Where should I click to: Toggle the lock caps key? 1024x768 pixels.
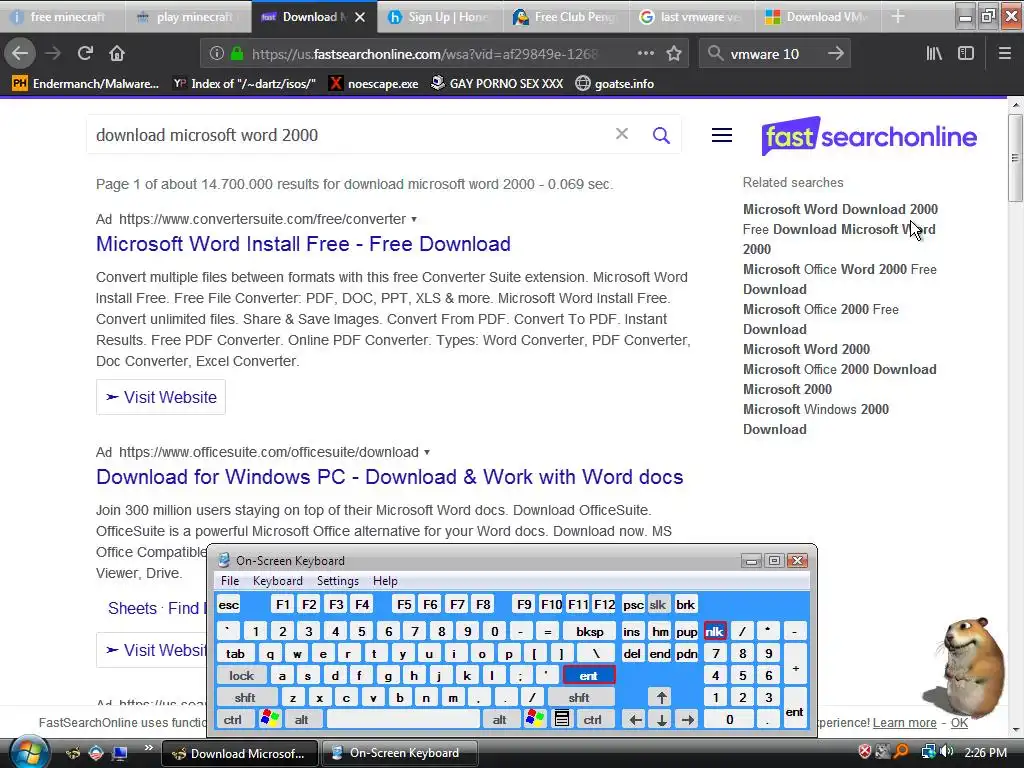pyautogui.click(x=241, y=675)
